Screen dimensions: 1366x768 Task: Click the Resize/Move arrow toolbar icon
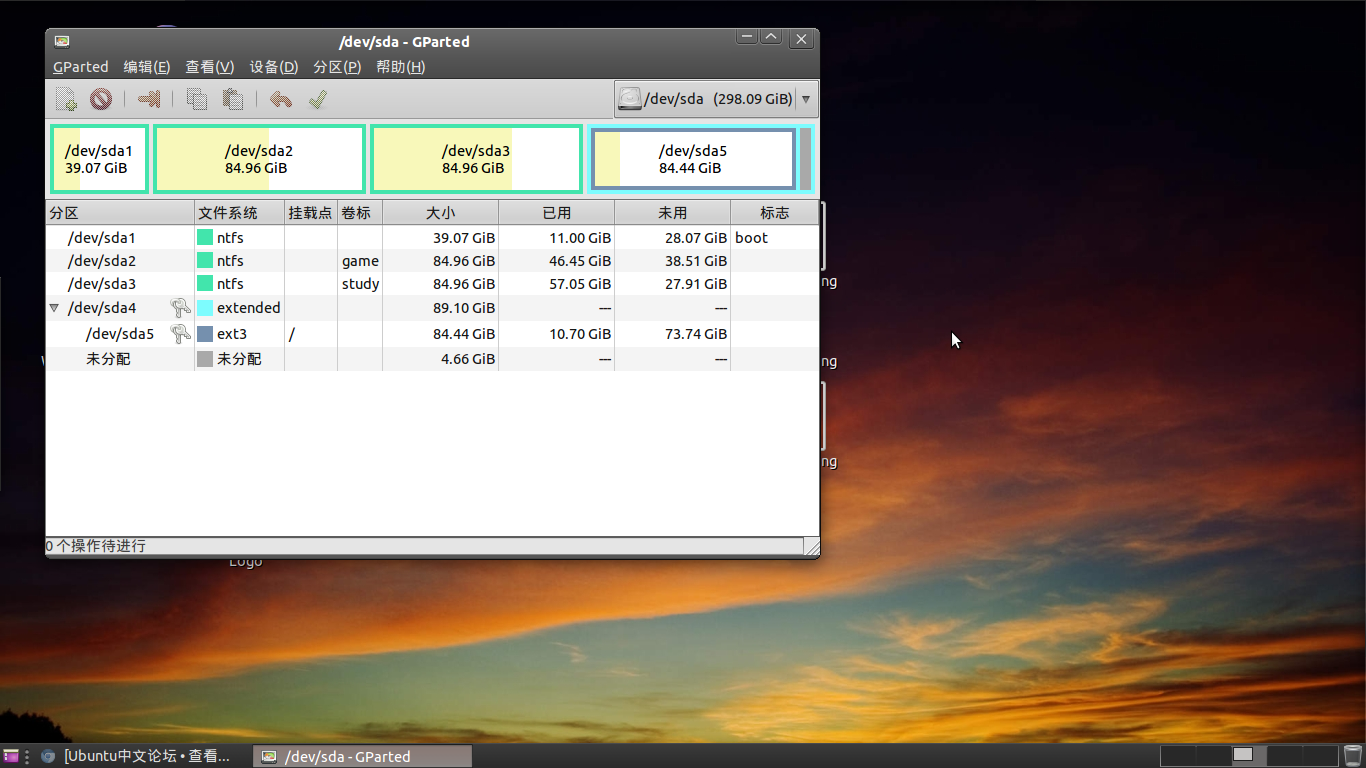tap(149, 99)
